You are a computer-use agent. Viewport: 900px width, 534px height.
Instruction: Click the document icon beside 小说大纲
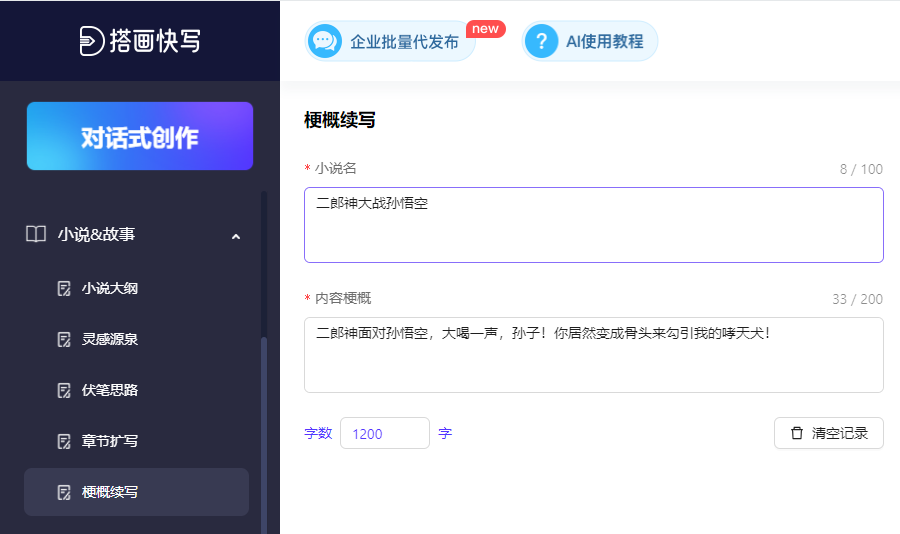click(64, 288)
